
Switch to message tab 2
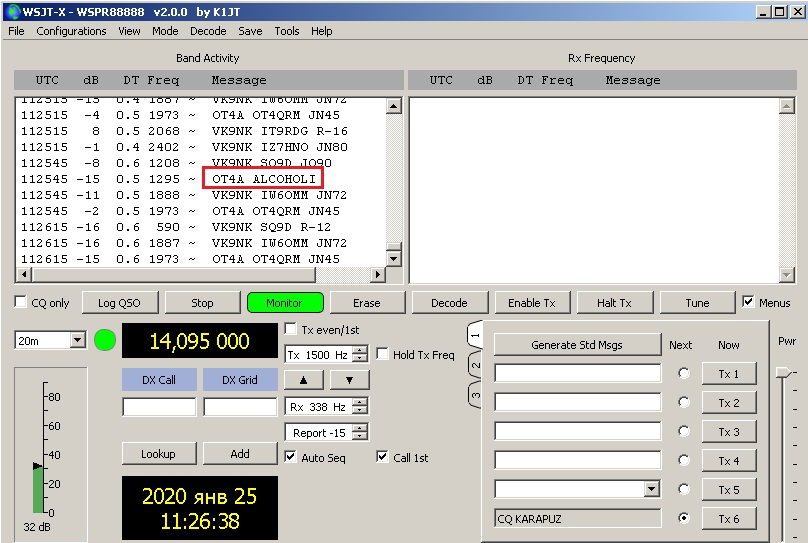pyautogui.click(x=475, y=366)
